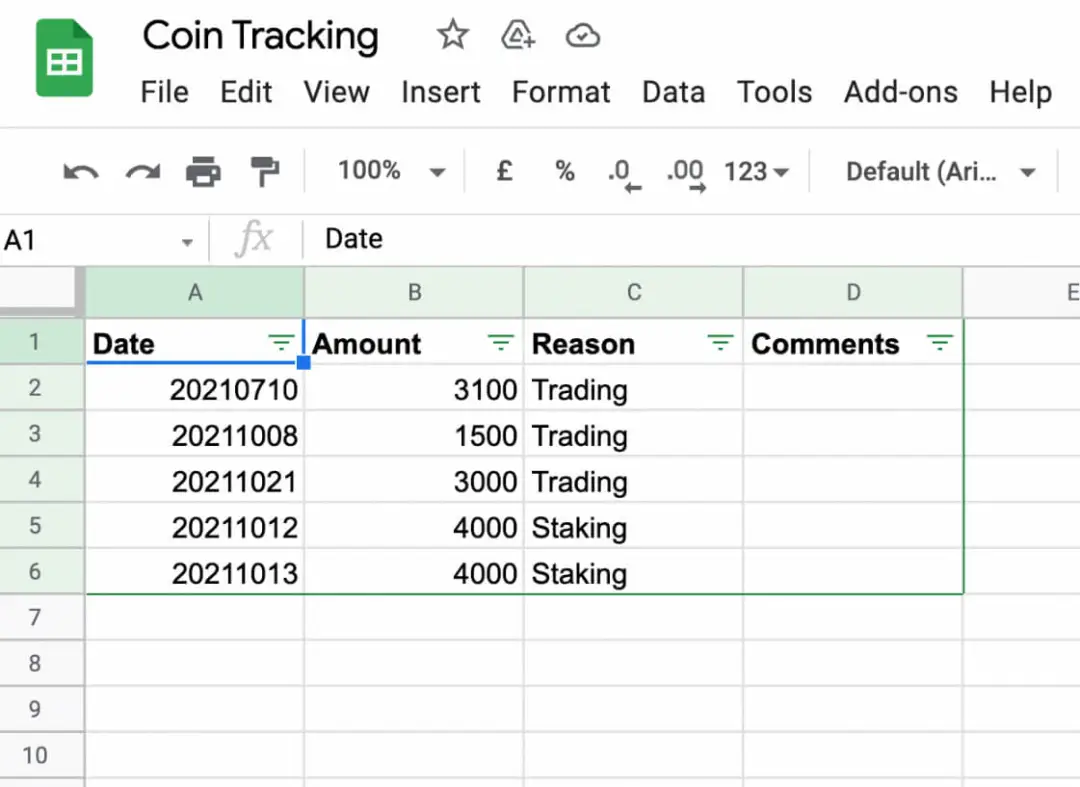Screen dimensions: 1080x787
Task: Open the Reason column filter
Action: click(719, 343)
